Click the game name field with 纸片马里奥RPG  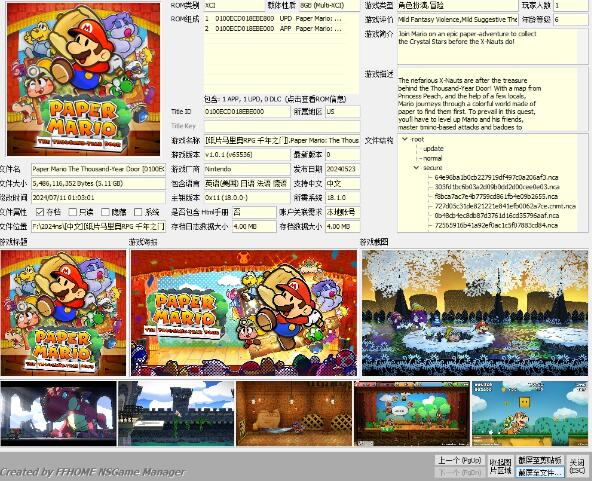pyautogui.click(x=282, y=140)
